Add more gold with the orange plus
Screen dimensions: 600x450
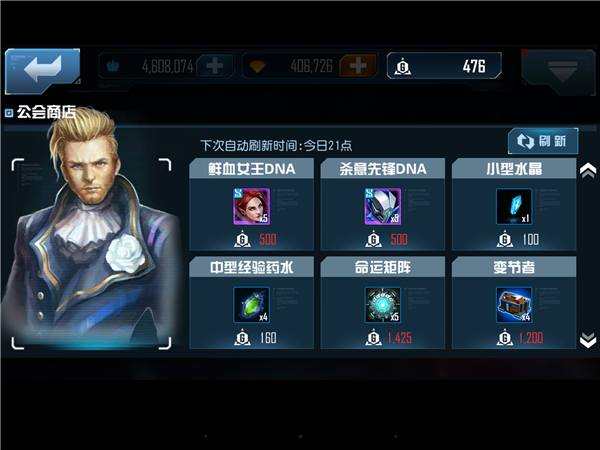[x=358, y=66]
